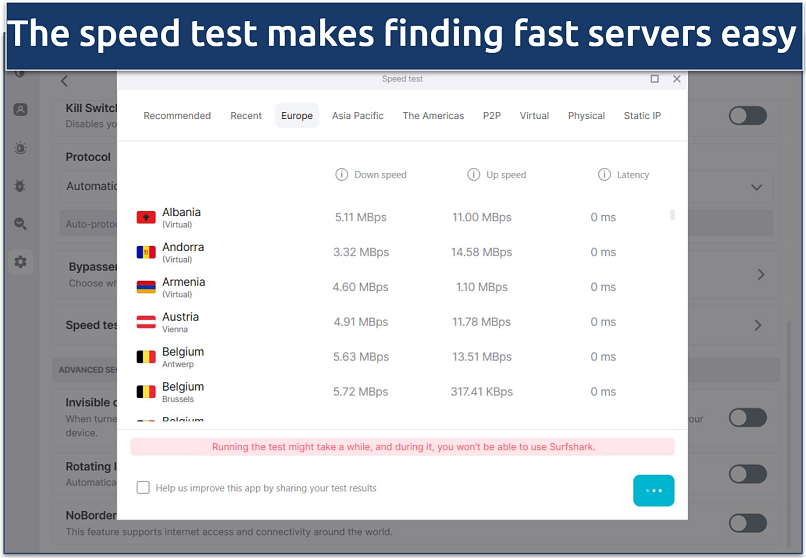Click the Antivirus bug sidebar icon
806x558 pixels.
click(x=20, y=186)
